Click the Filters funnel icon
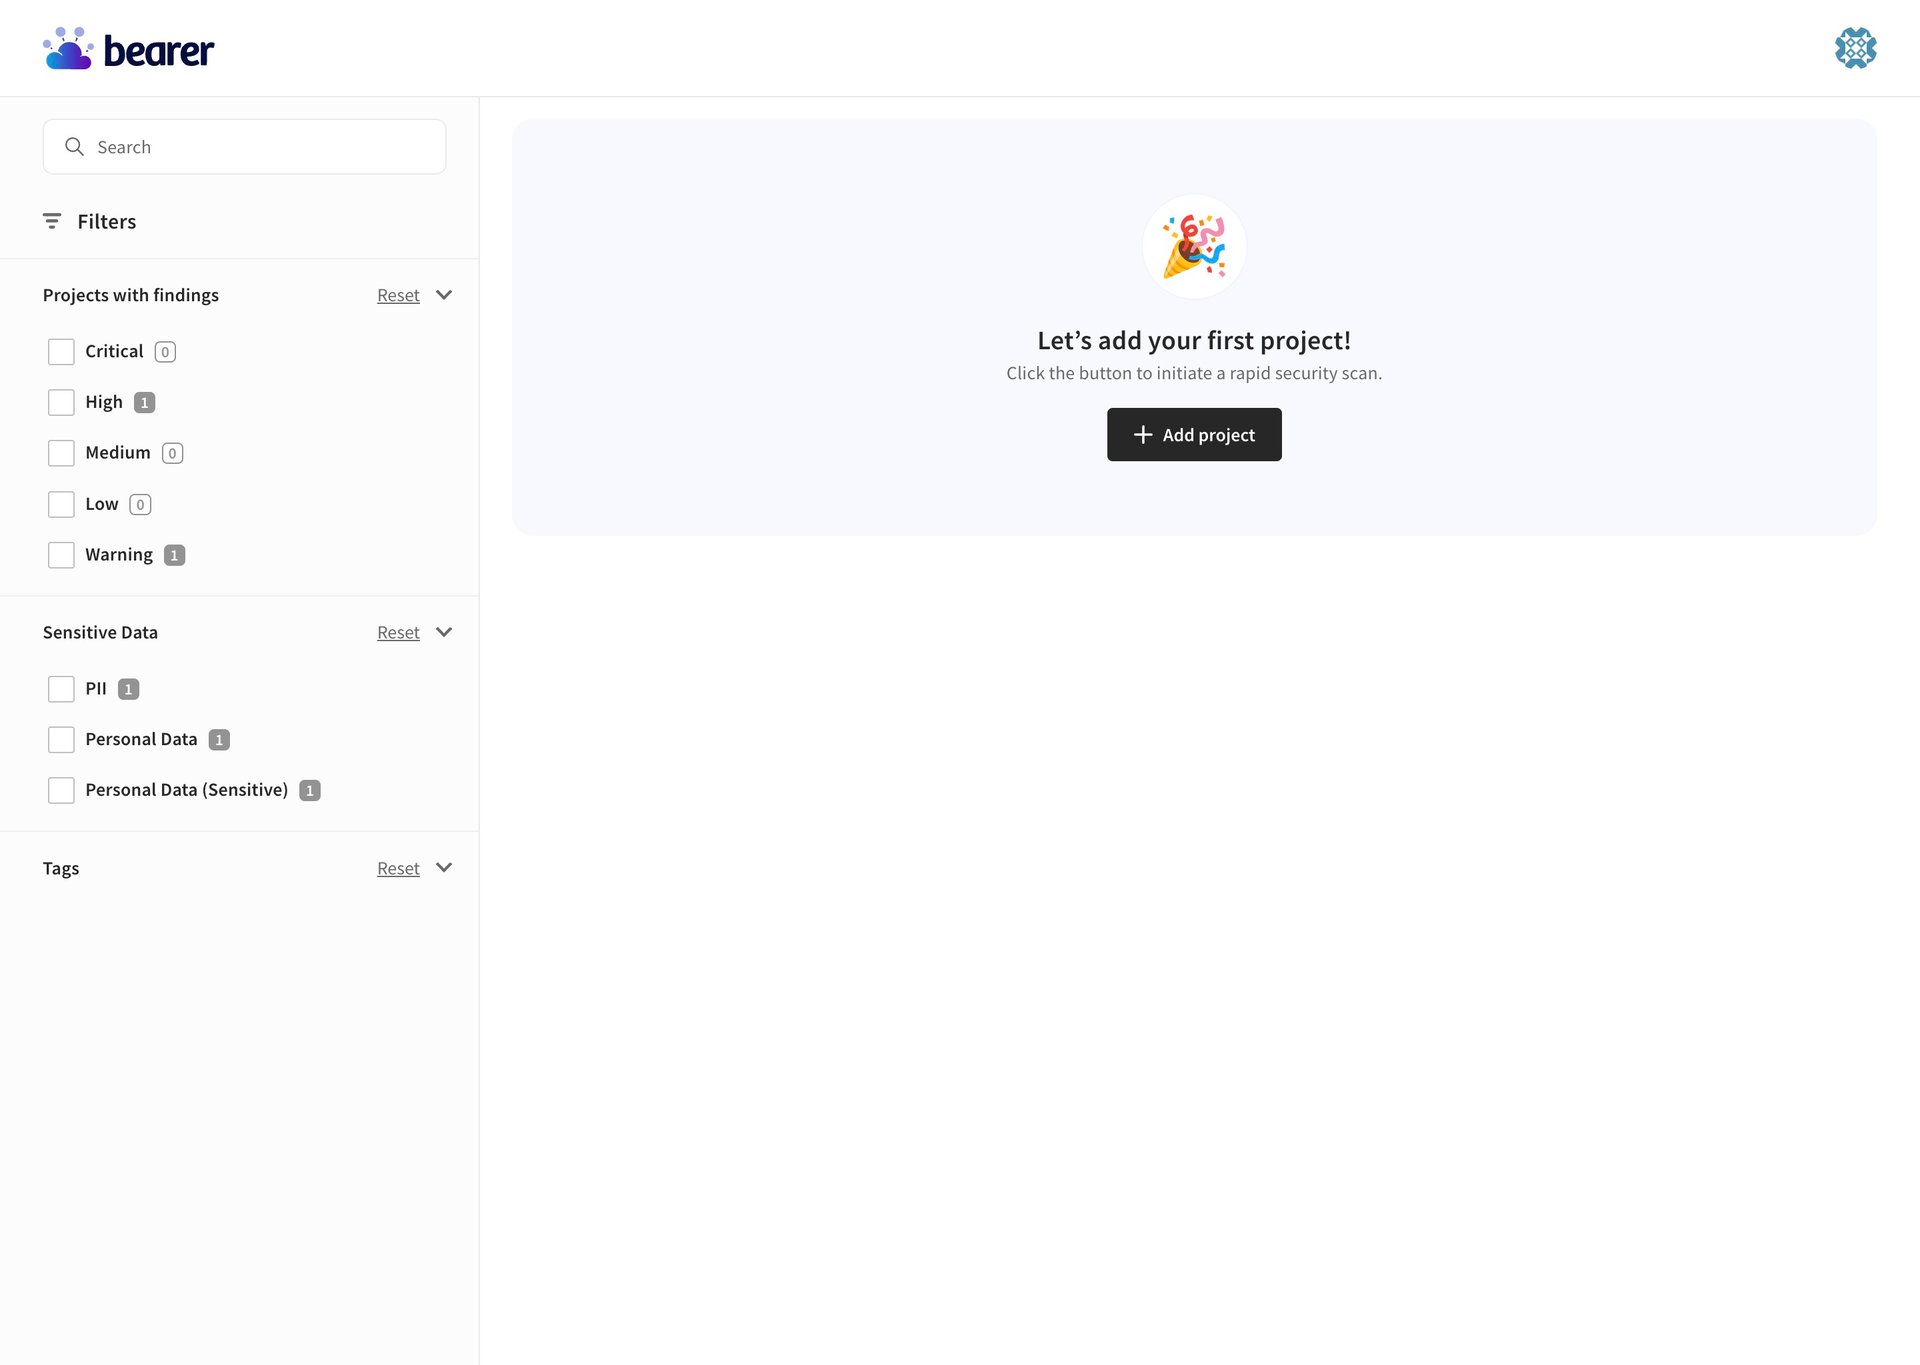Image resolution: width=1920 pixels, height=1365 pixels. (x=52, y=221)
